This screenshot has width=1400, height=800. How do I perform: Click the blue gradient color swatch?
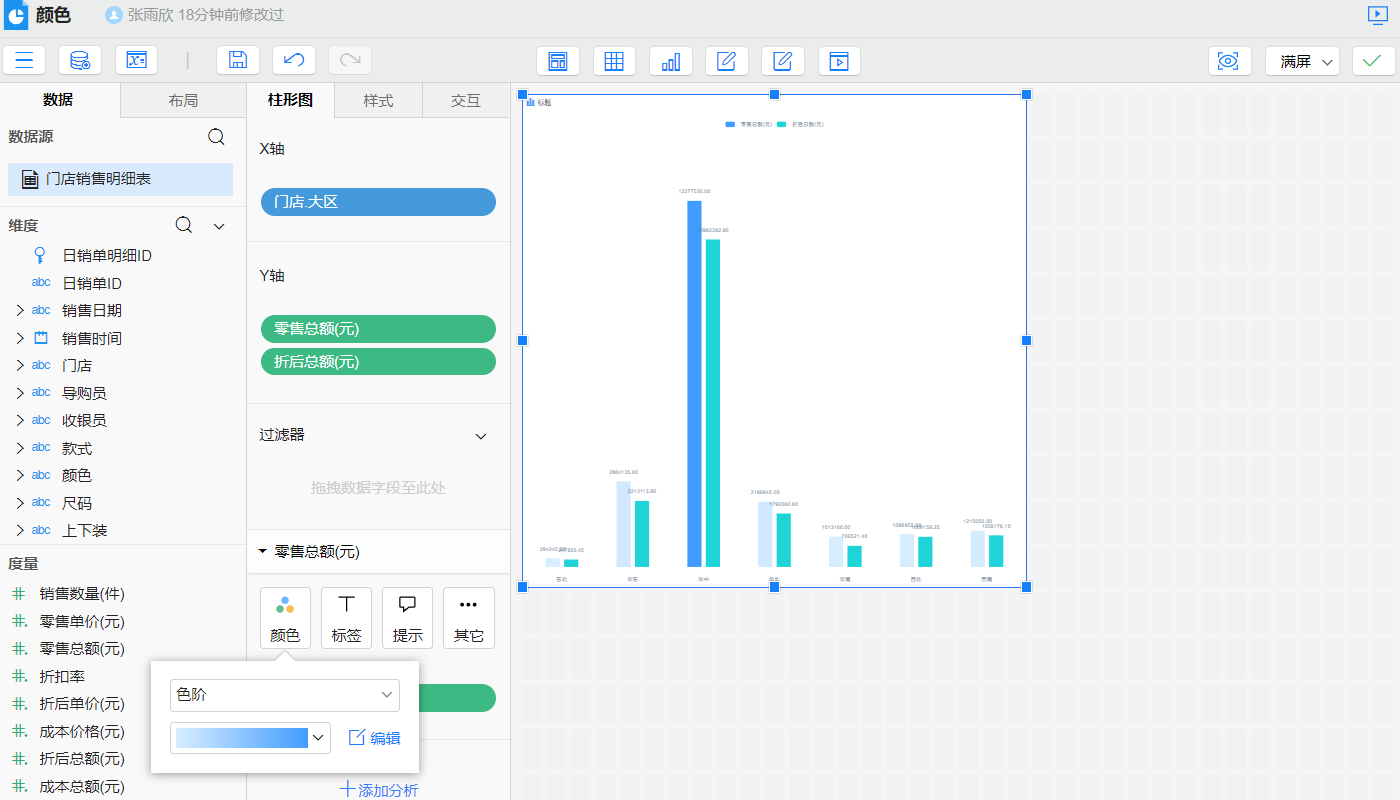pyautogui.click(x=241, y=738)
